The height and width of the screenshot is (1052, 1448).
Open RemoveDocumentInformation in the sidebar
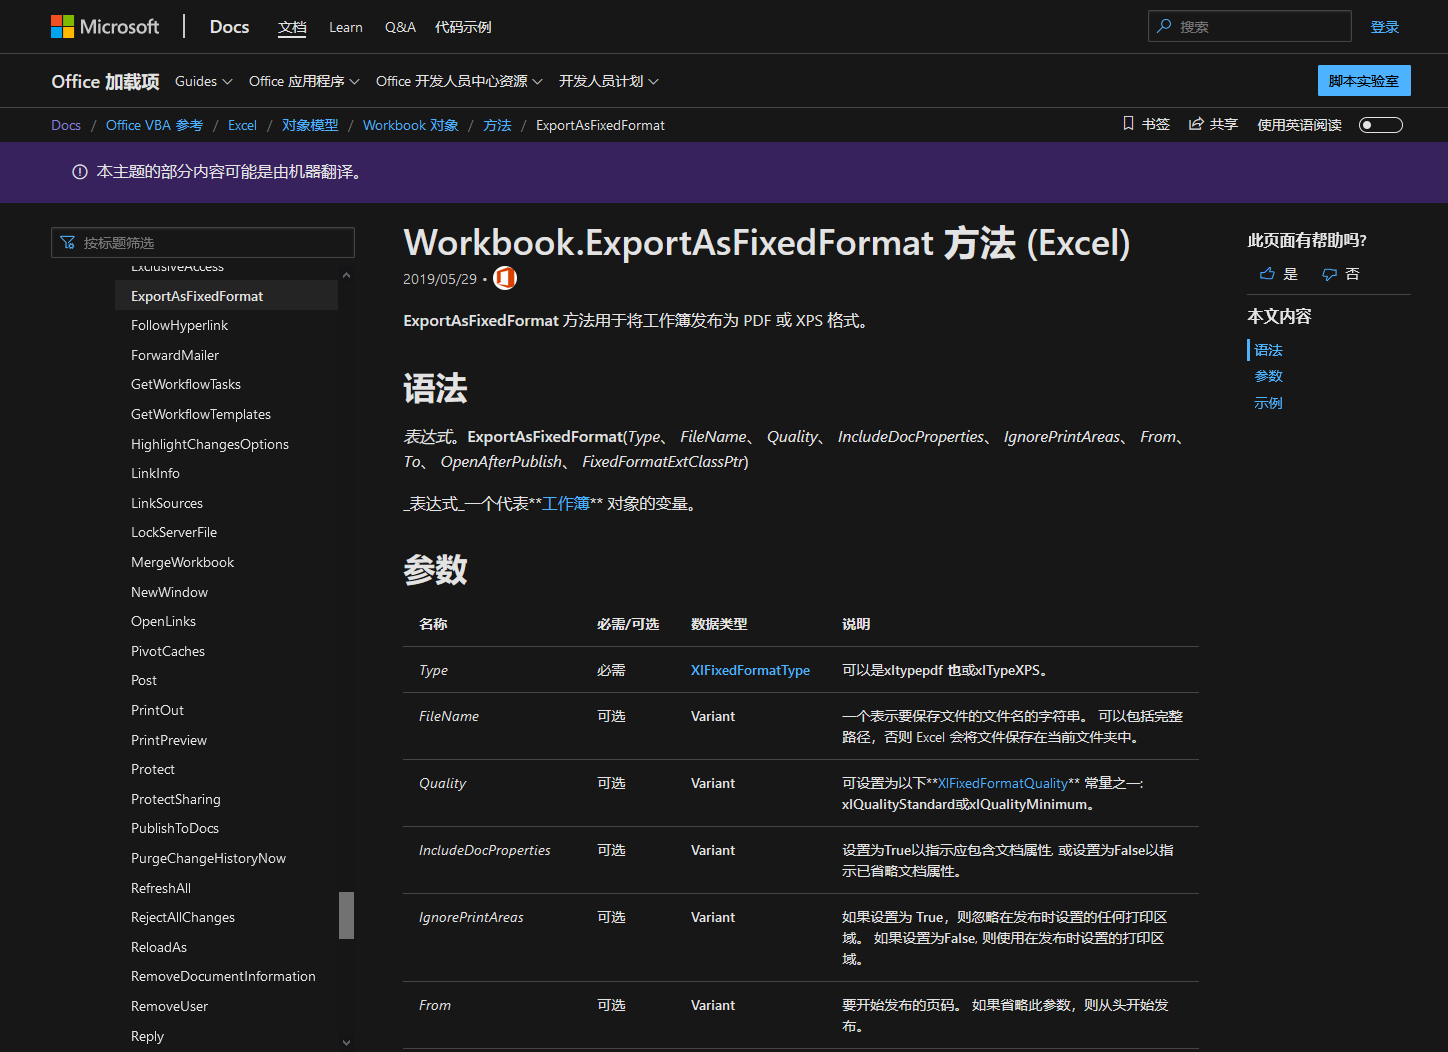coord(223,976)
